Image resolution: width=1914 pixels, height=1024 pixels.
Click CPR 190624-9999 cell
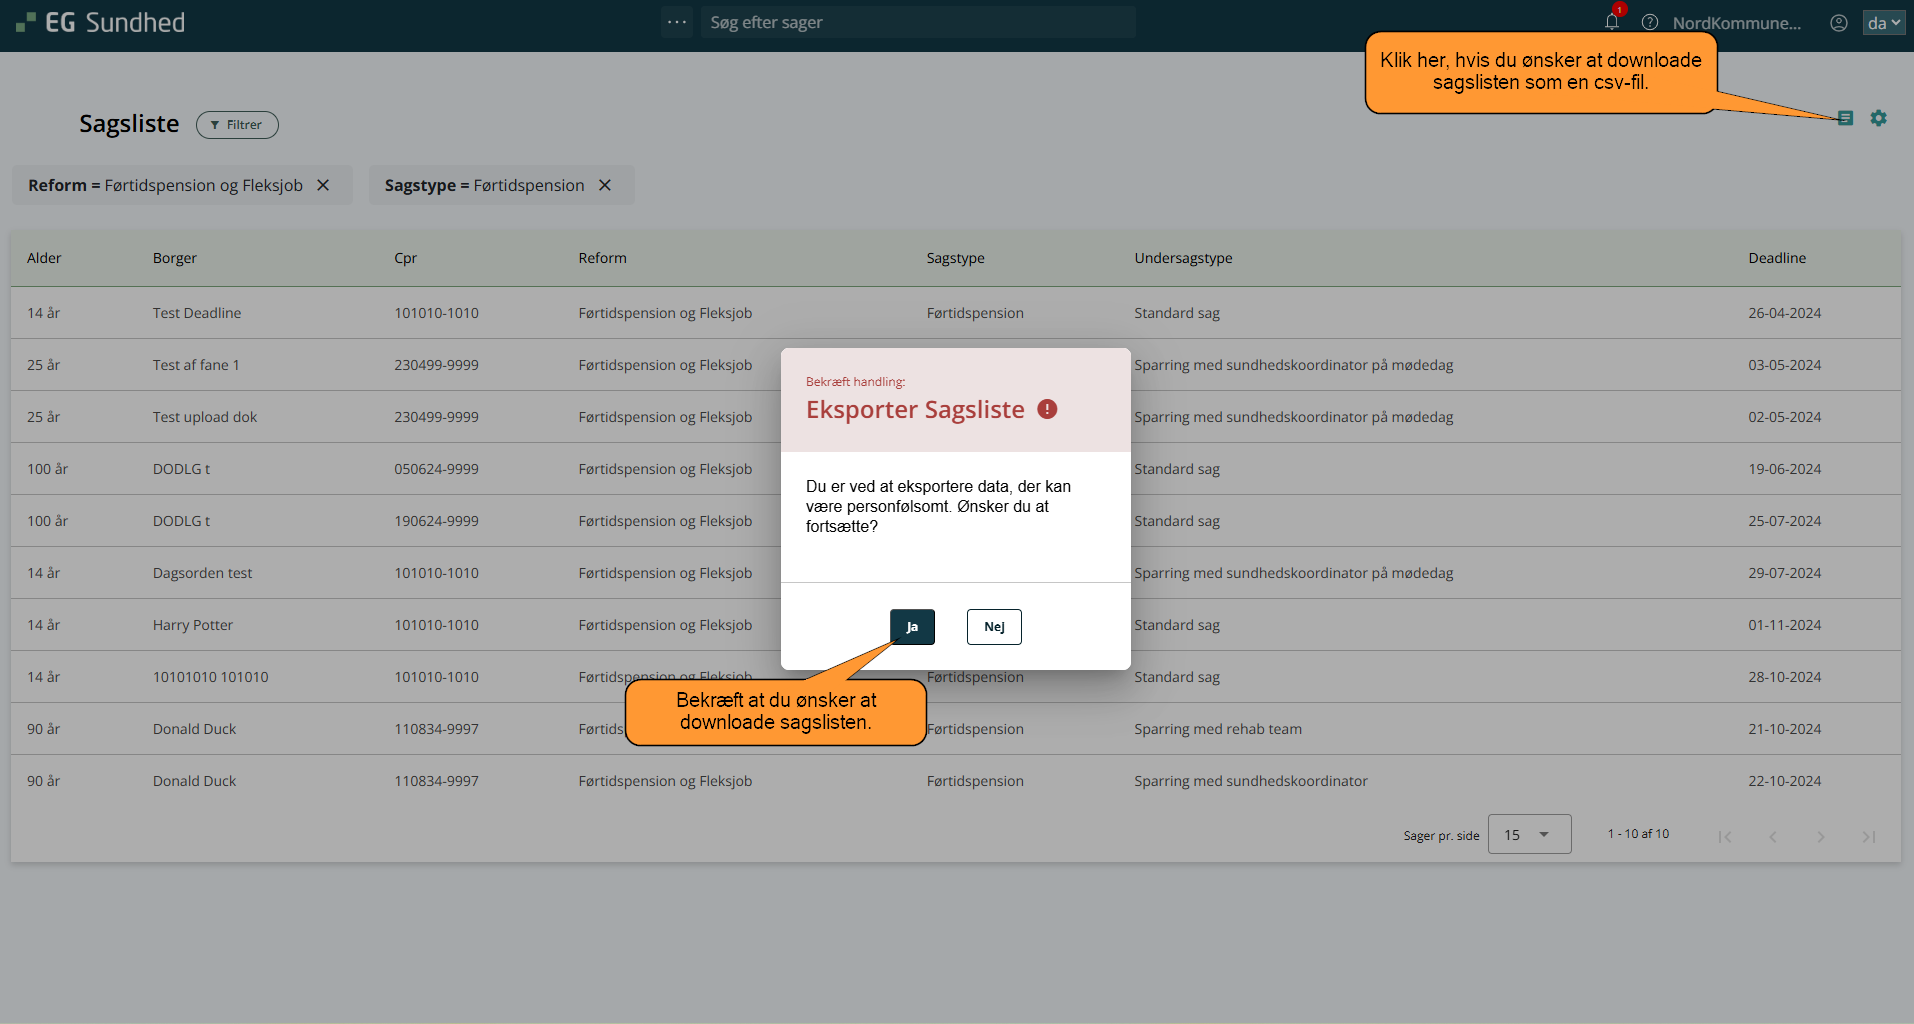point(436,521)
